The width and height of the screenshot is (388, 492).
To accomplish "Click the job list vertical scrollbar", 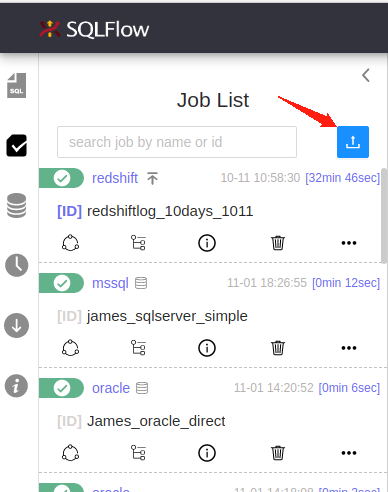I will click(384, 215).
